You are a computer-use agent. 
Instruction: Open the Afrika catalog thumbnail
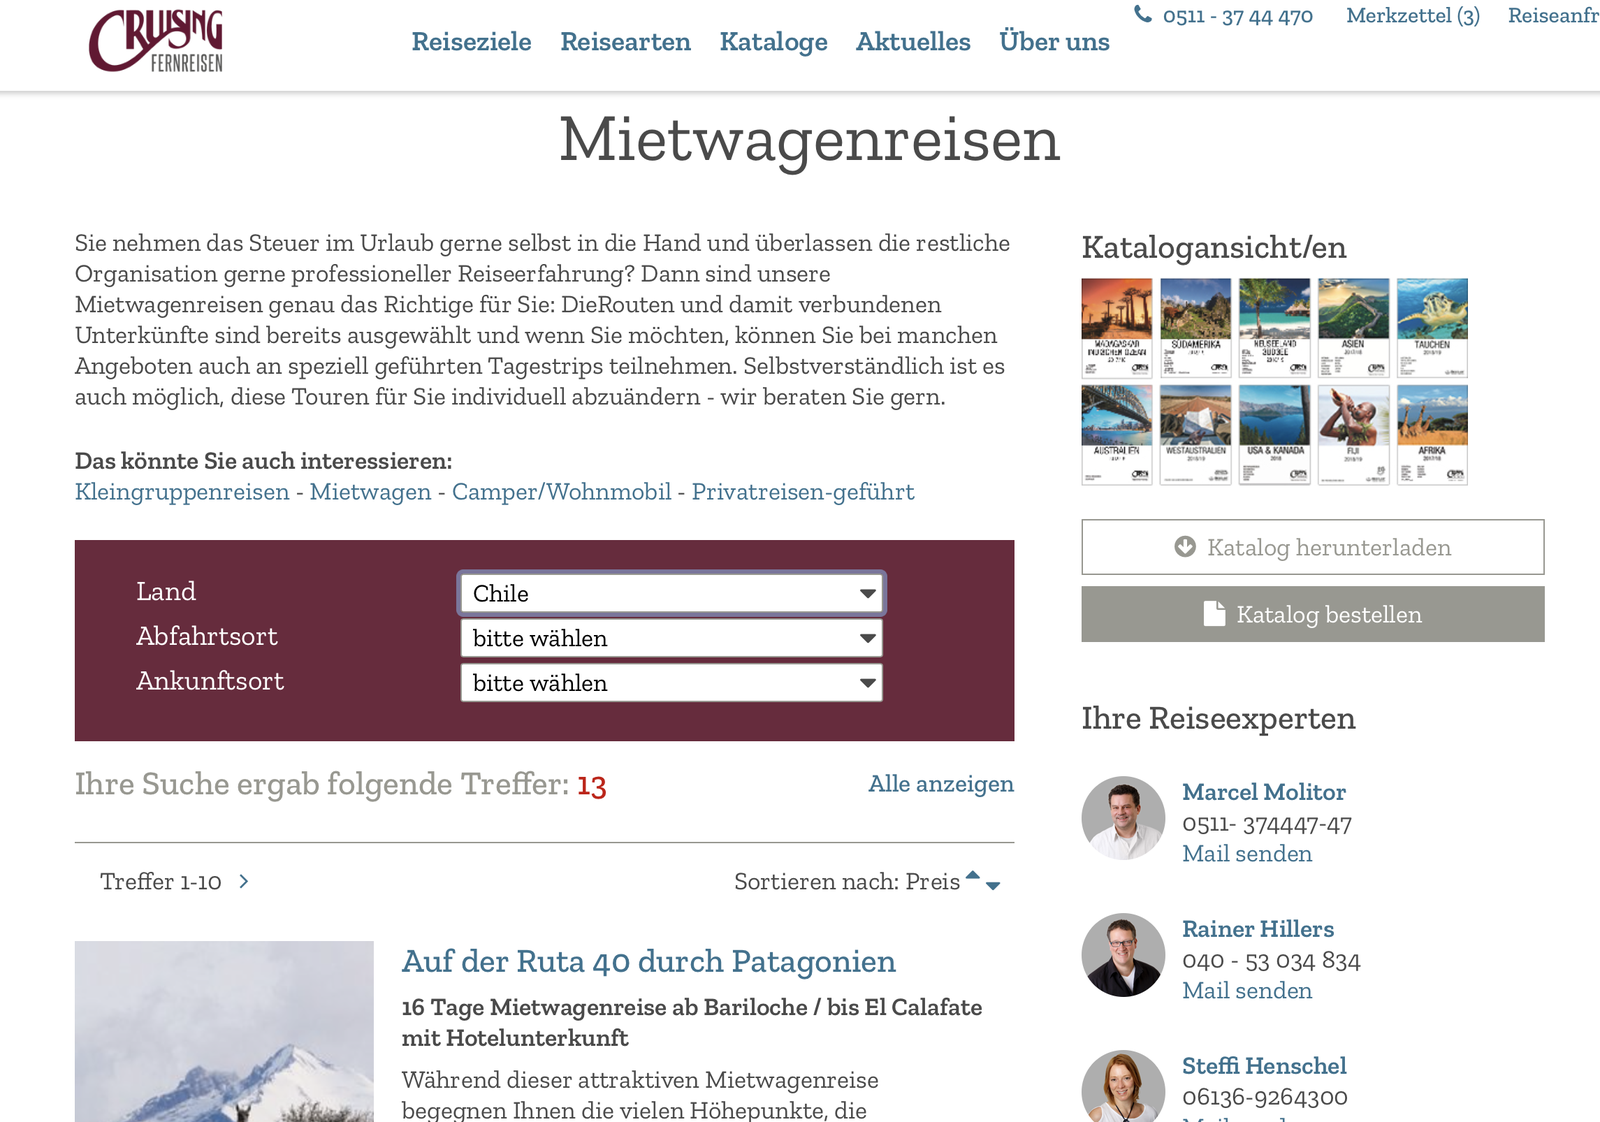point(1431,435)
